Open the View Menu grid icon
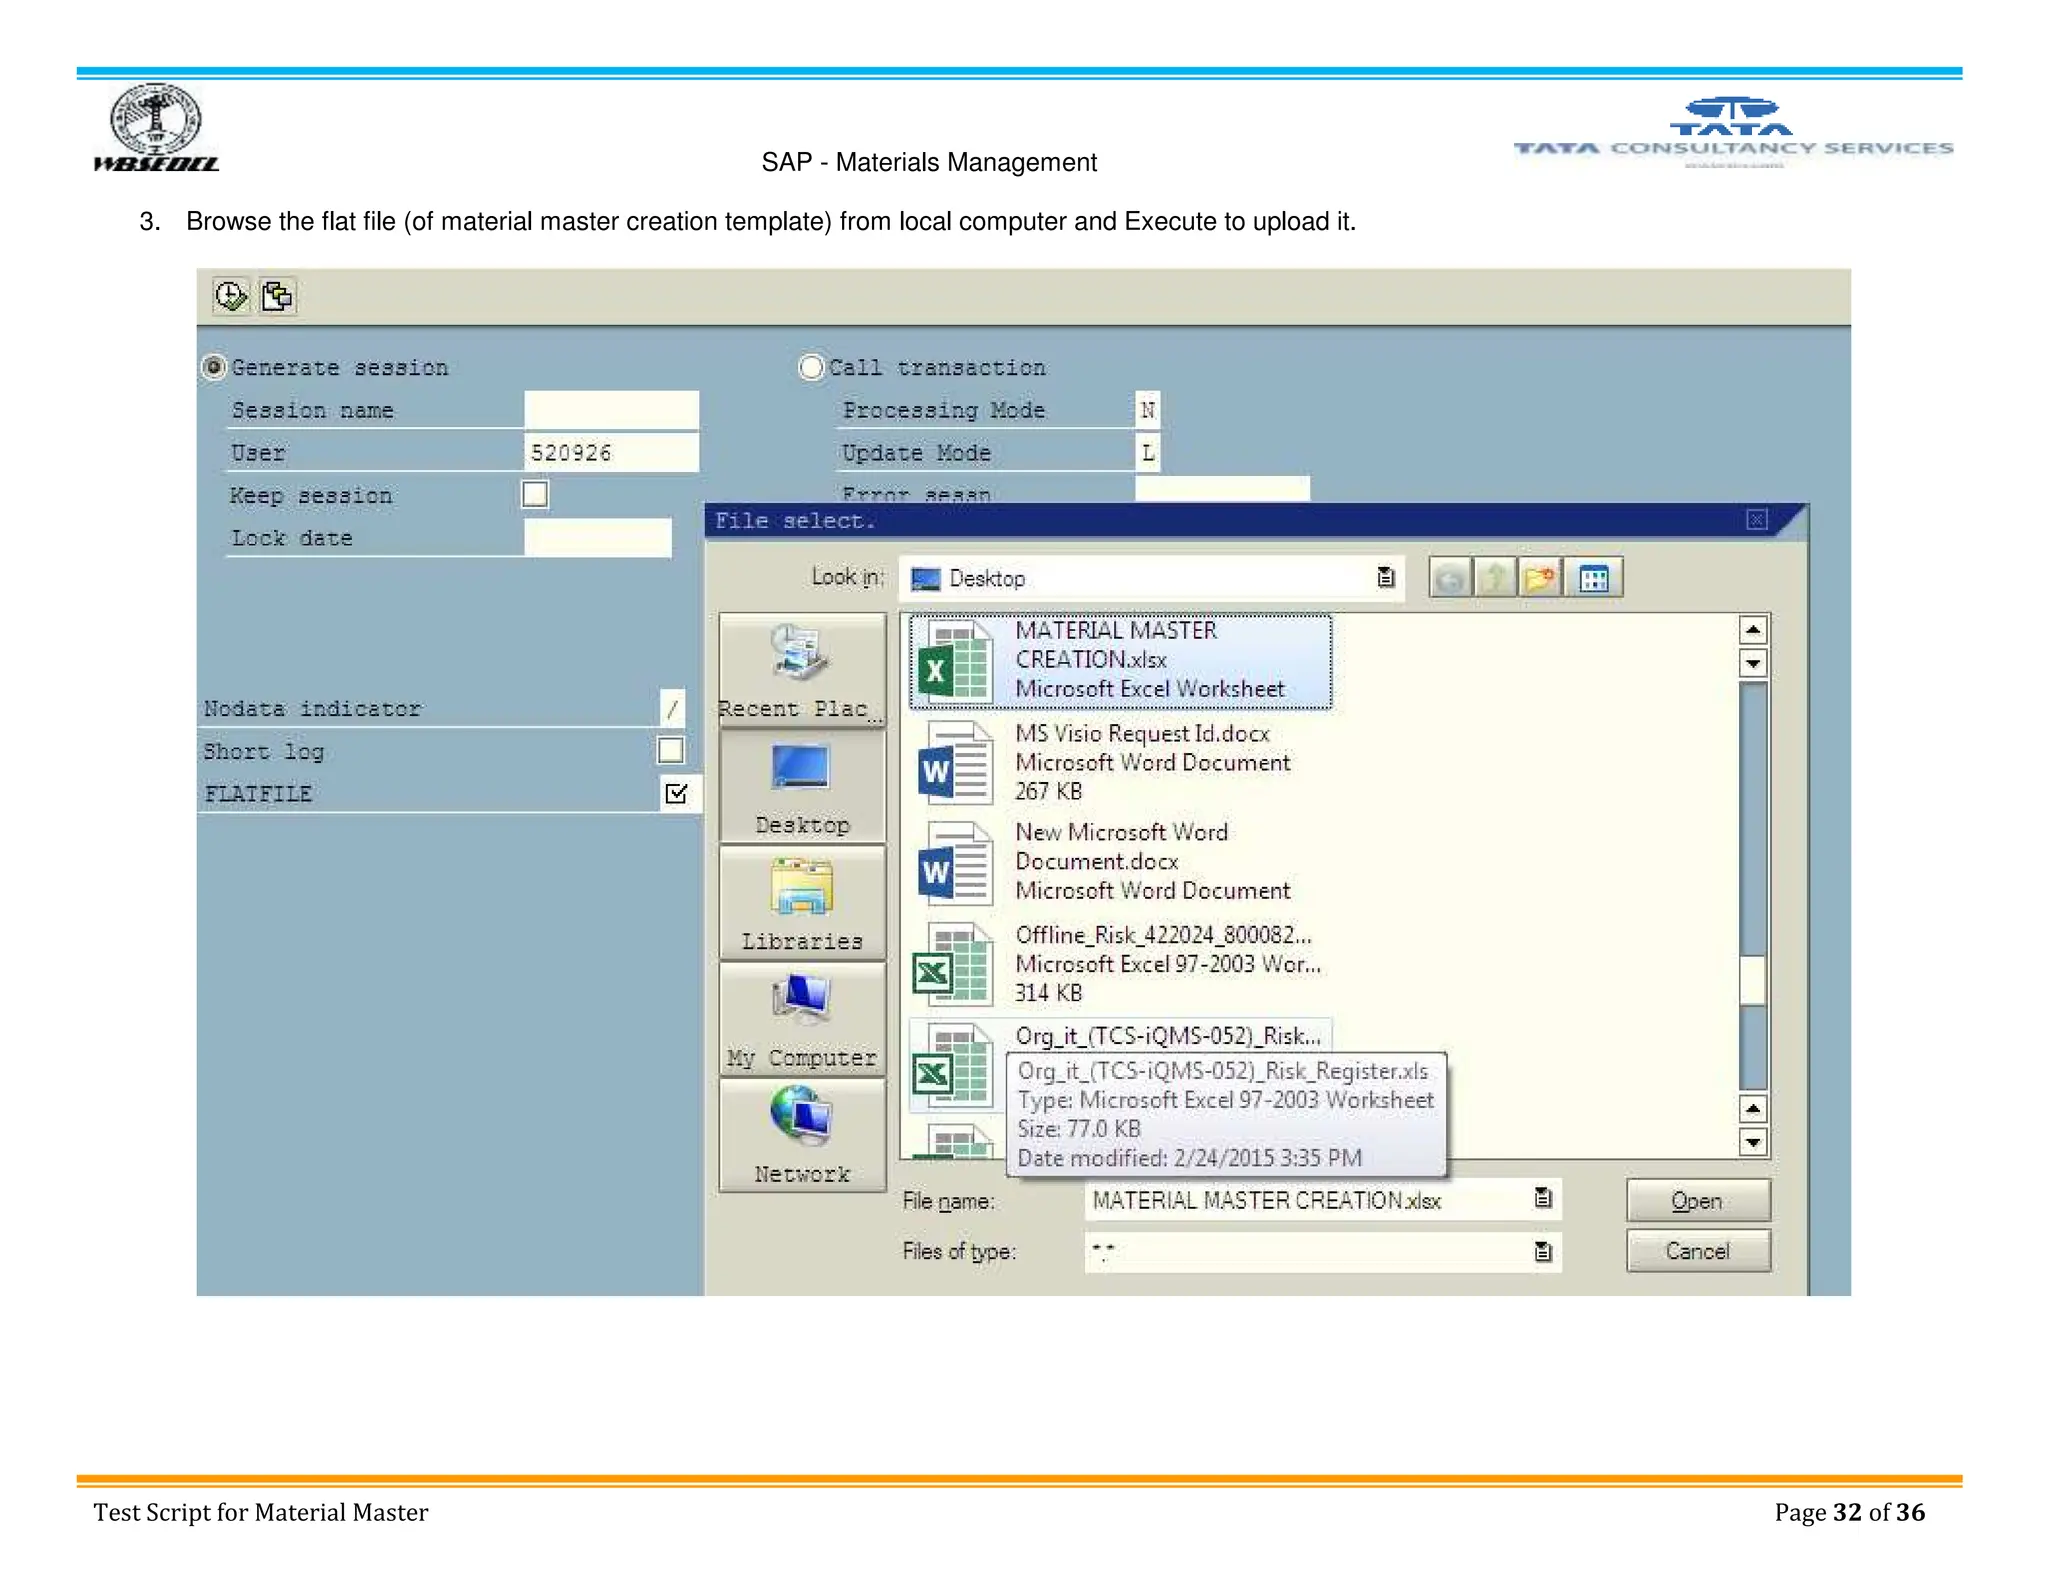 point(1594,578)
